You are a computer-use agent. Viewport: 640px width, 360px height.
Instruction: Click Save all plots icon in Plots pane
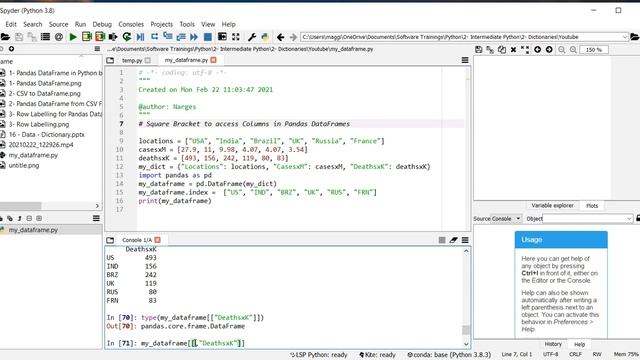click(x=490, y=49)
